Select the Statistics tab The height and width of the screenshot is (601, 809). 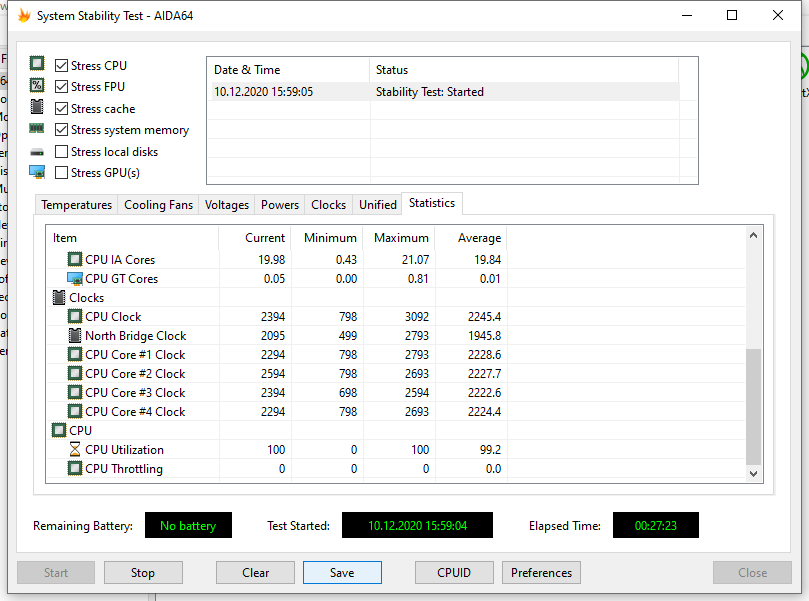click(432, 203)
